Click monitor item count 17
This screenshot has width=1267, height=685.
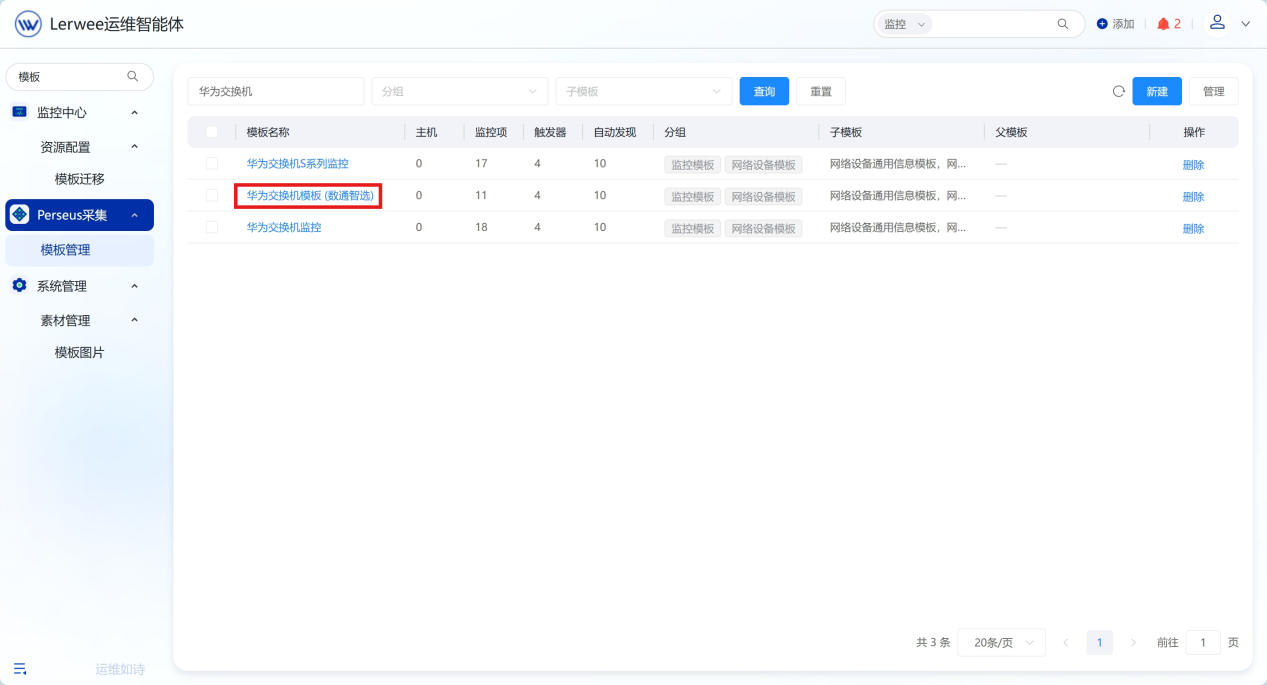(481, 164)
